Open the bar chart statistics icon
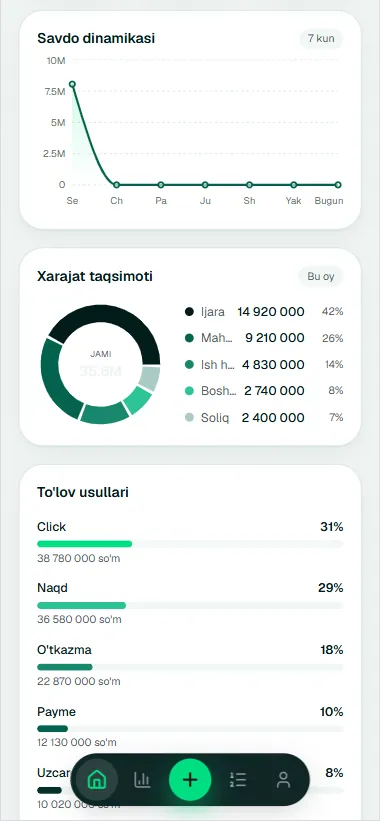 (142, 780)
